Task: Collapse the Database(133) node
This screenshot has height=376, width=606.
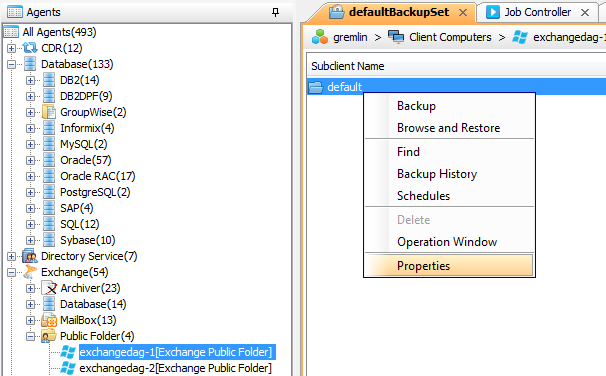Action: (11, 65)
